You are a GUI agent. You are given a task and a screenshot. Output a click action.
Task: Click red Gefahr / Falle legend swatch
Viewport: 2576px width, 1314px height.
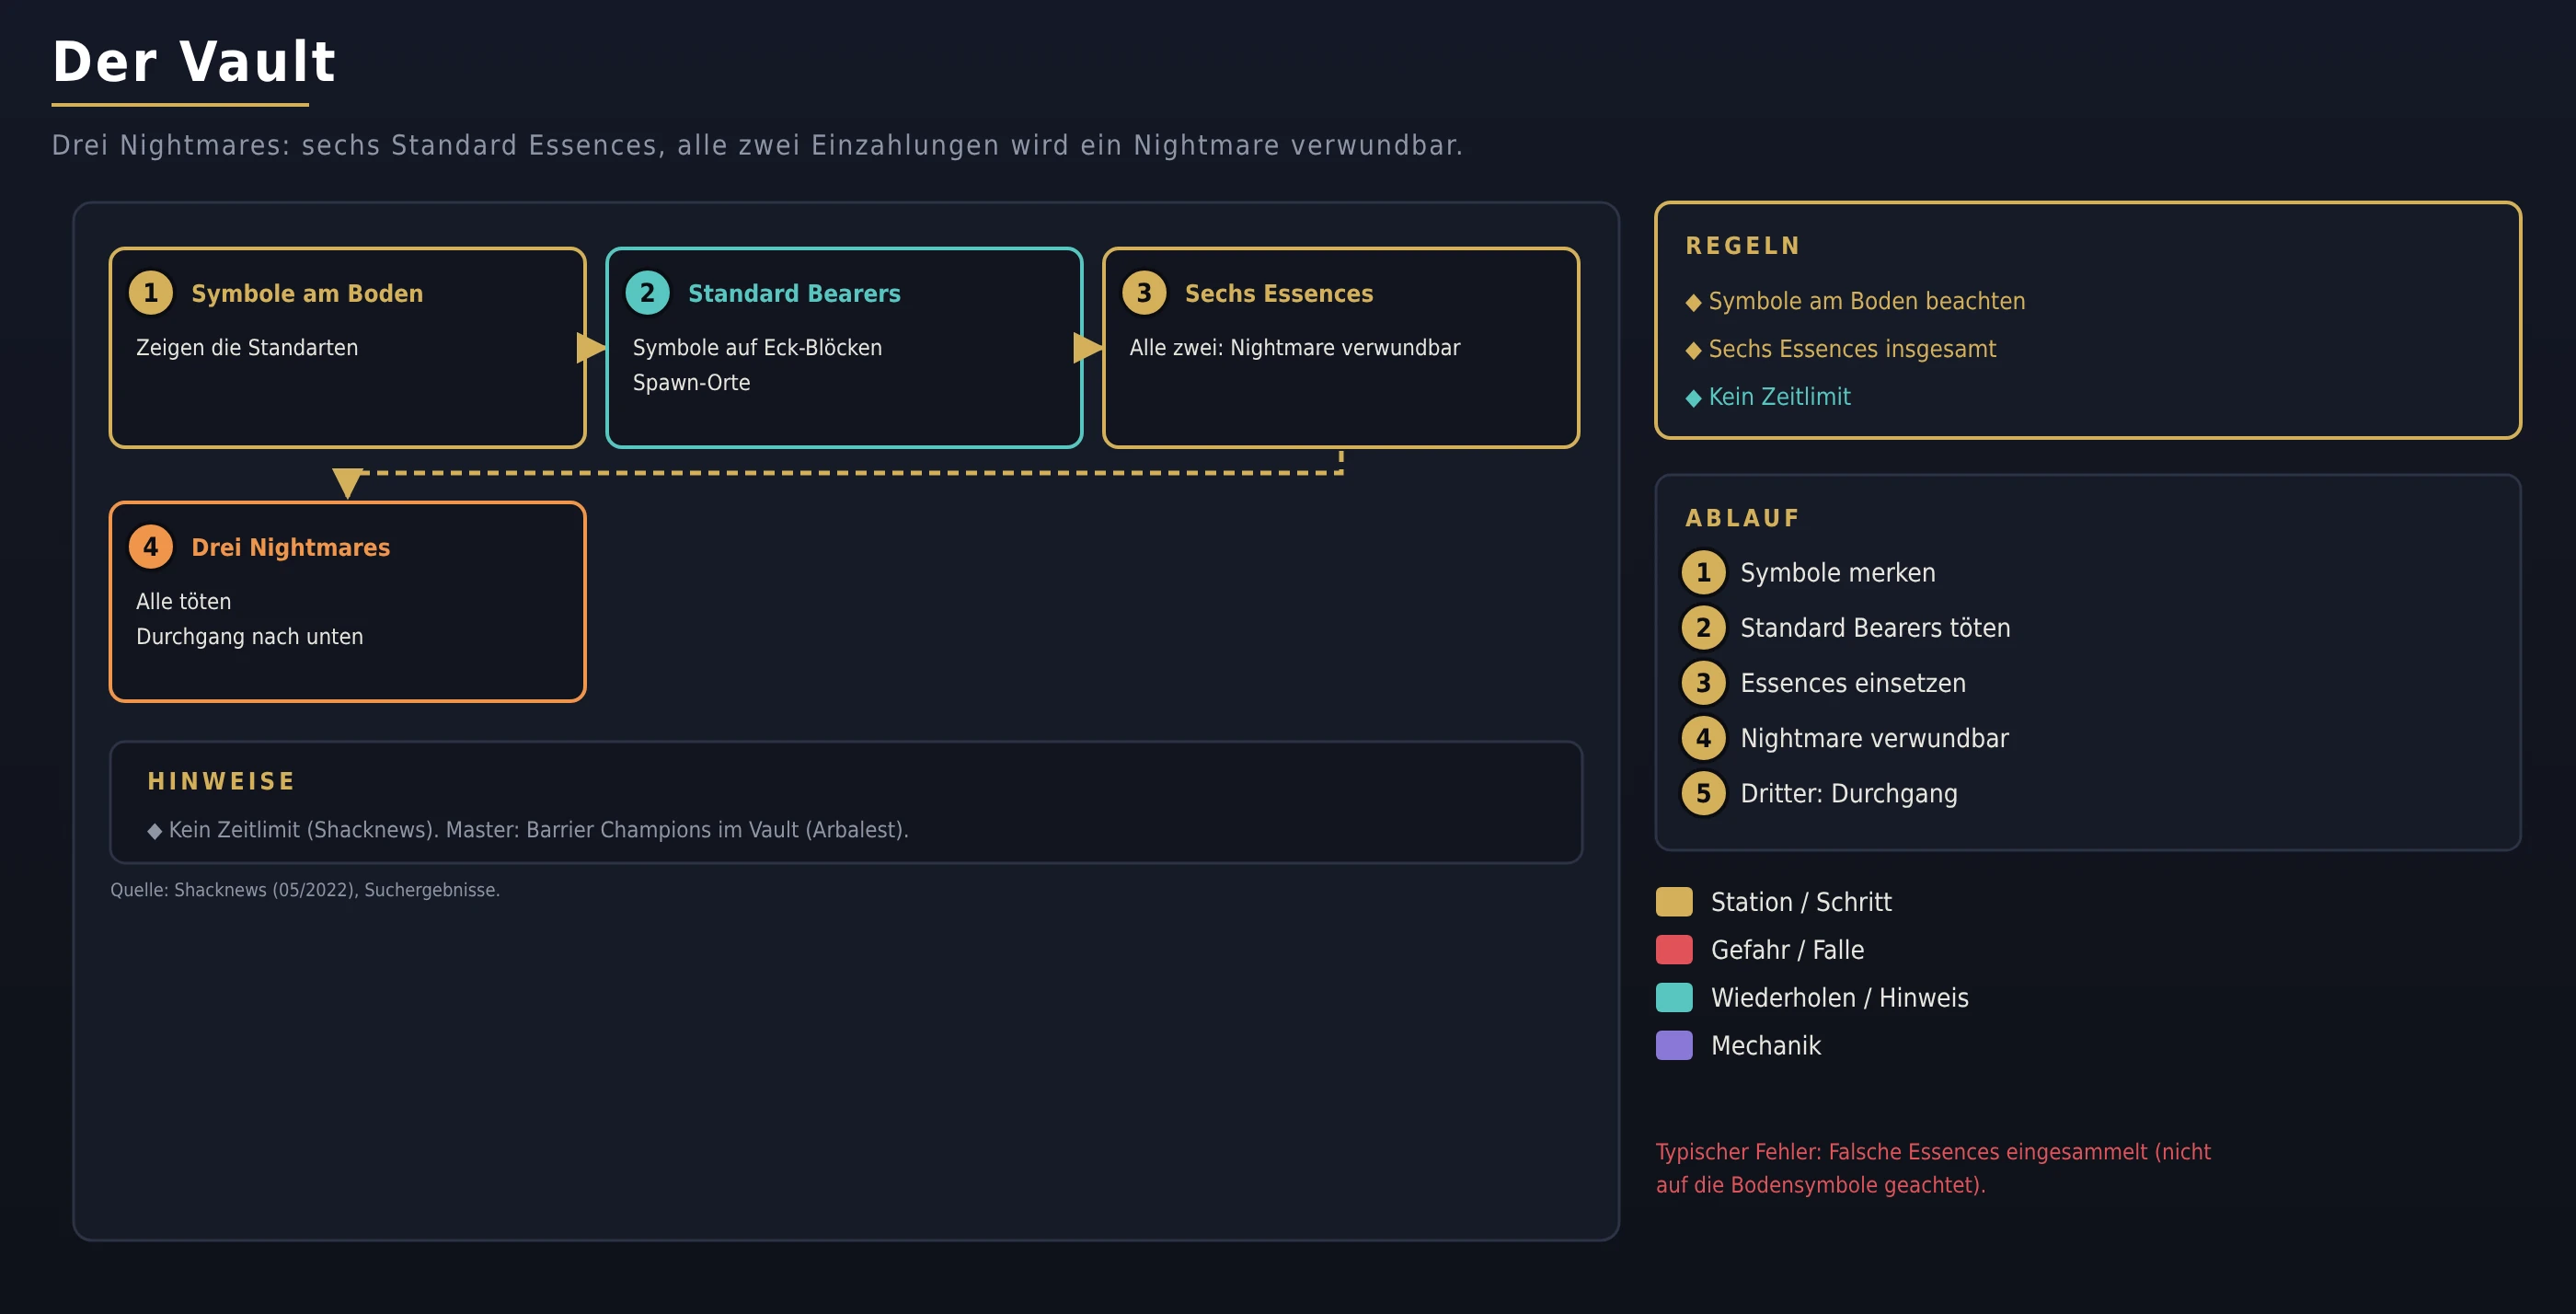1674,950
